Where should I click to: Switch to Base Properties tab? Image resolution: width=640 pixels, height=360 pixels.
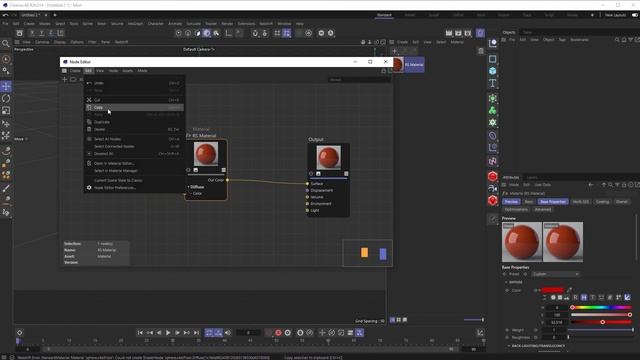coord(553,202)
